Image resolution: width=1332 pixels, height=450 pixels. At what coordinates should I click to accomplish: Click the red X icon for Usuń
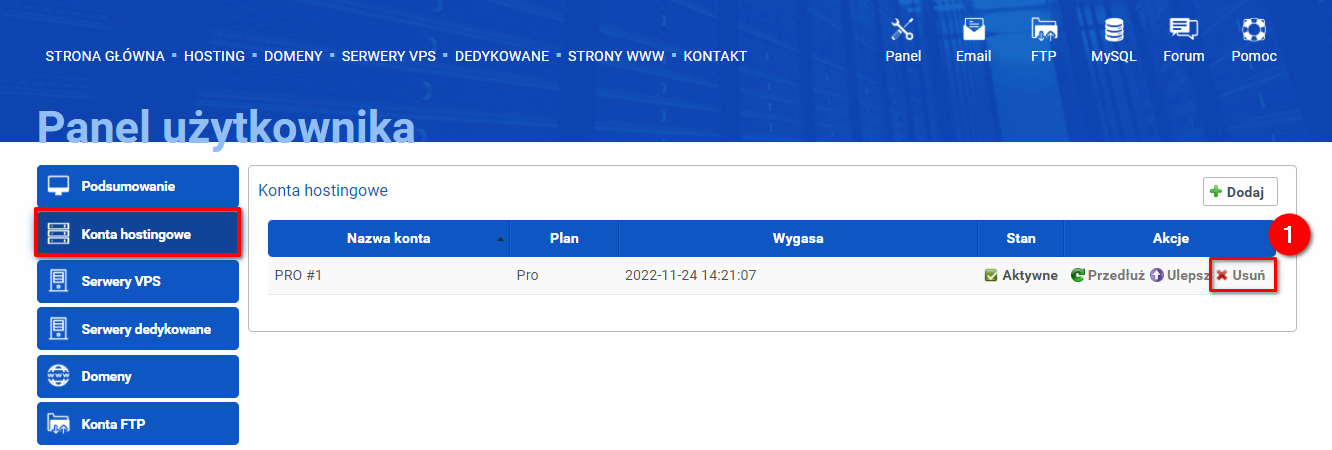coord(1222,275)
